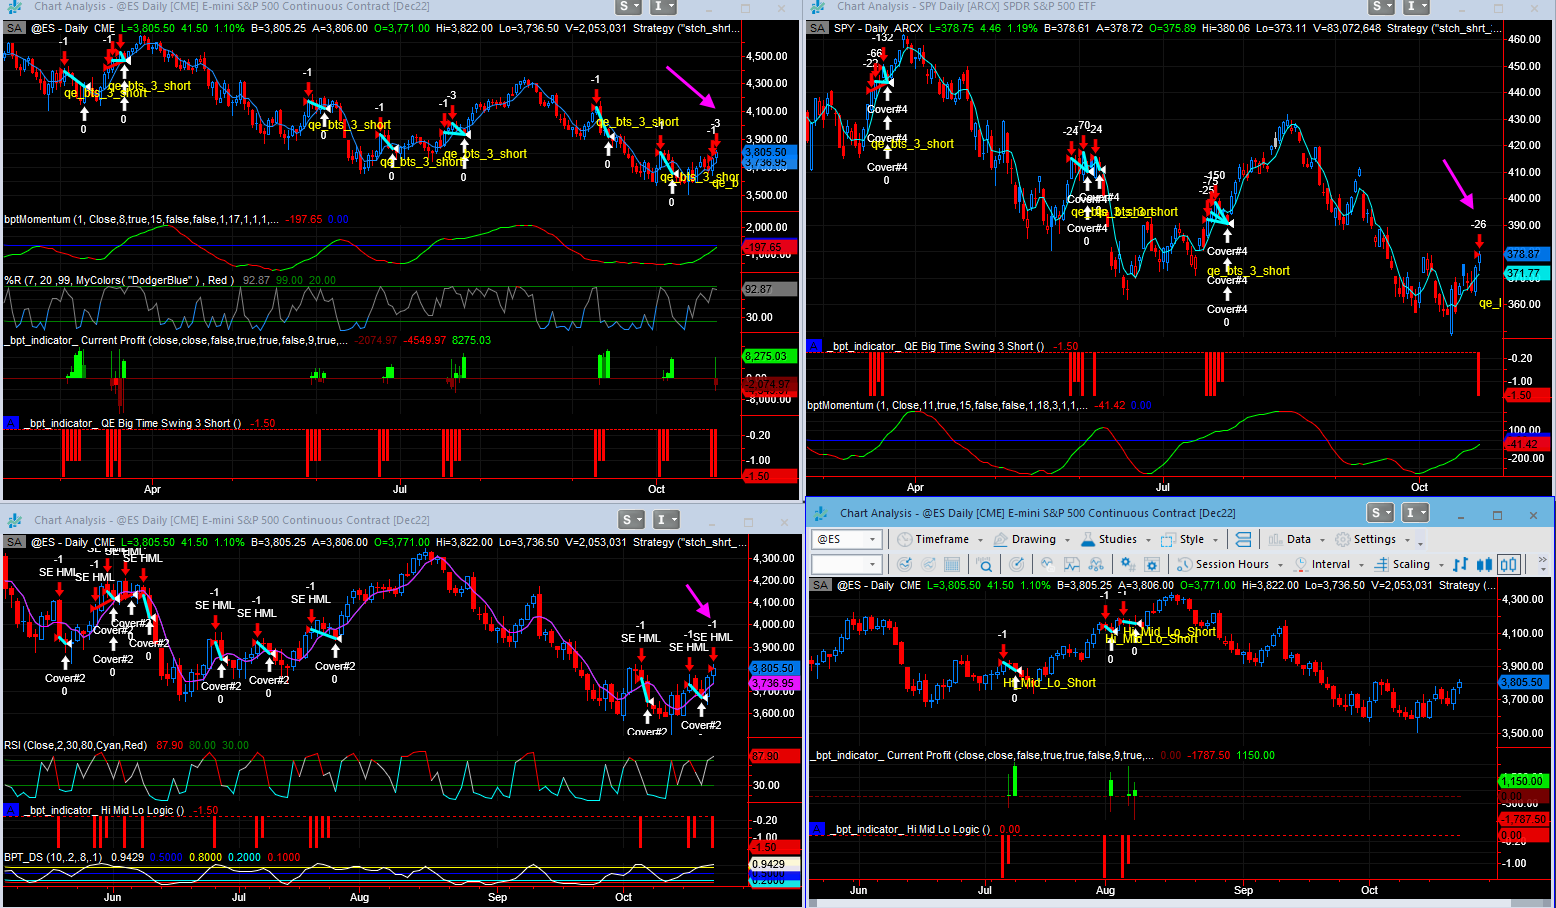Click the Scaling button
This screenshot has height=908, width=1556.
(x=1411, y=564)
